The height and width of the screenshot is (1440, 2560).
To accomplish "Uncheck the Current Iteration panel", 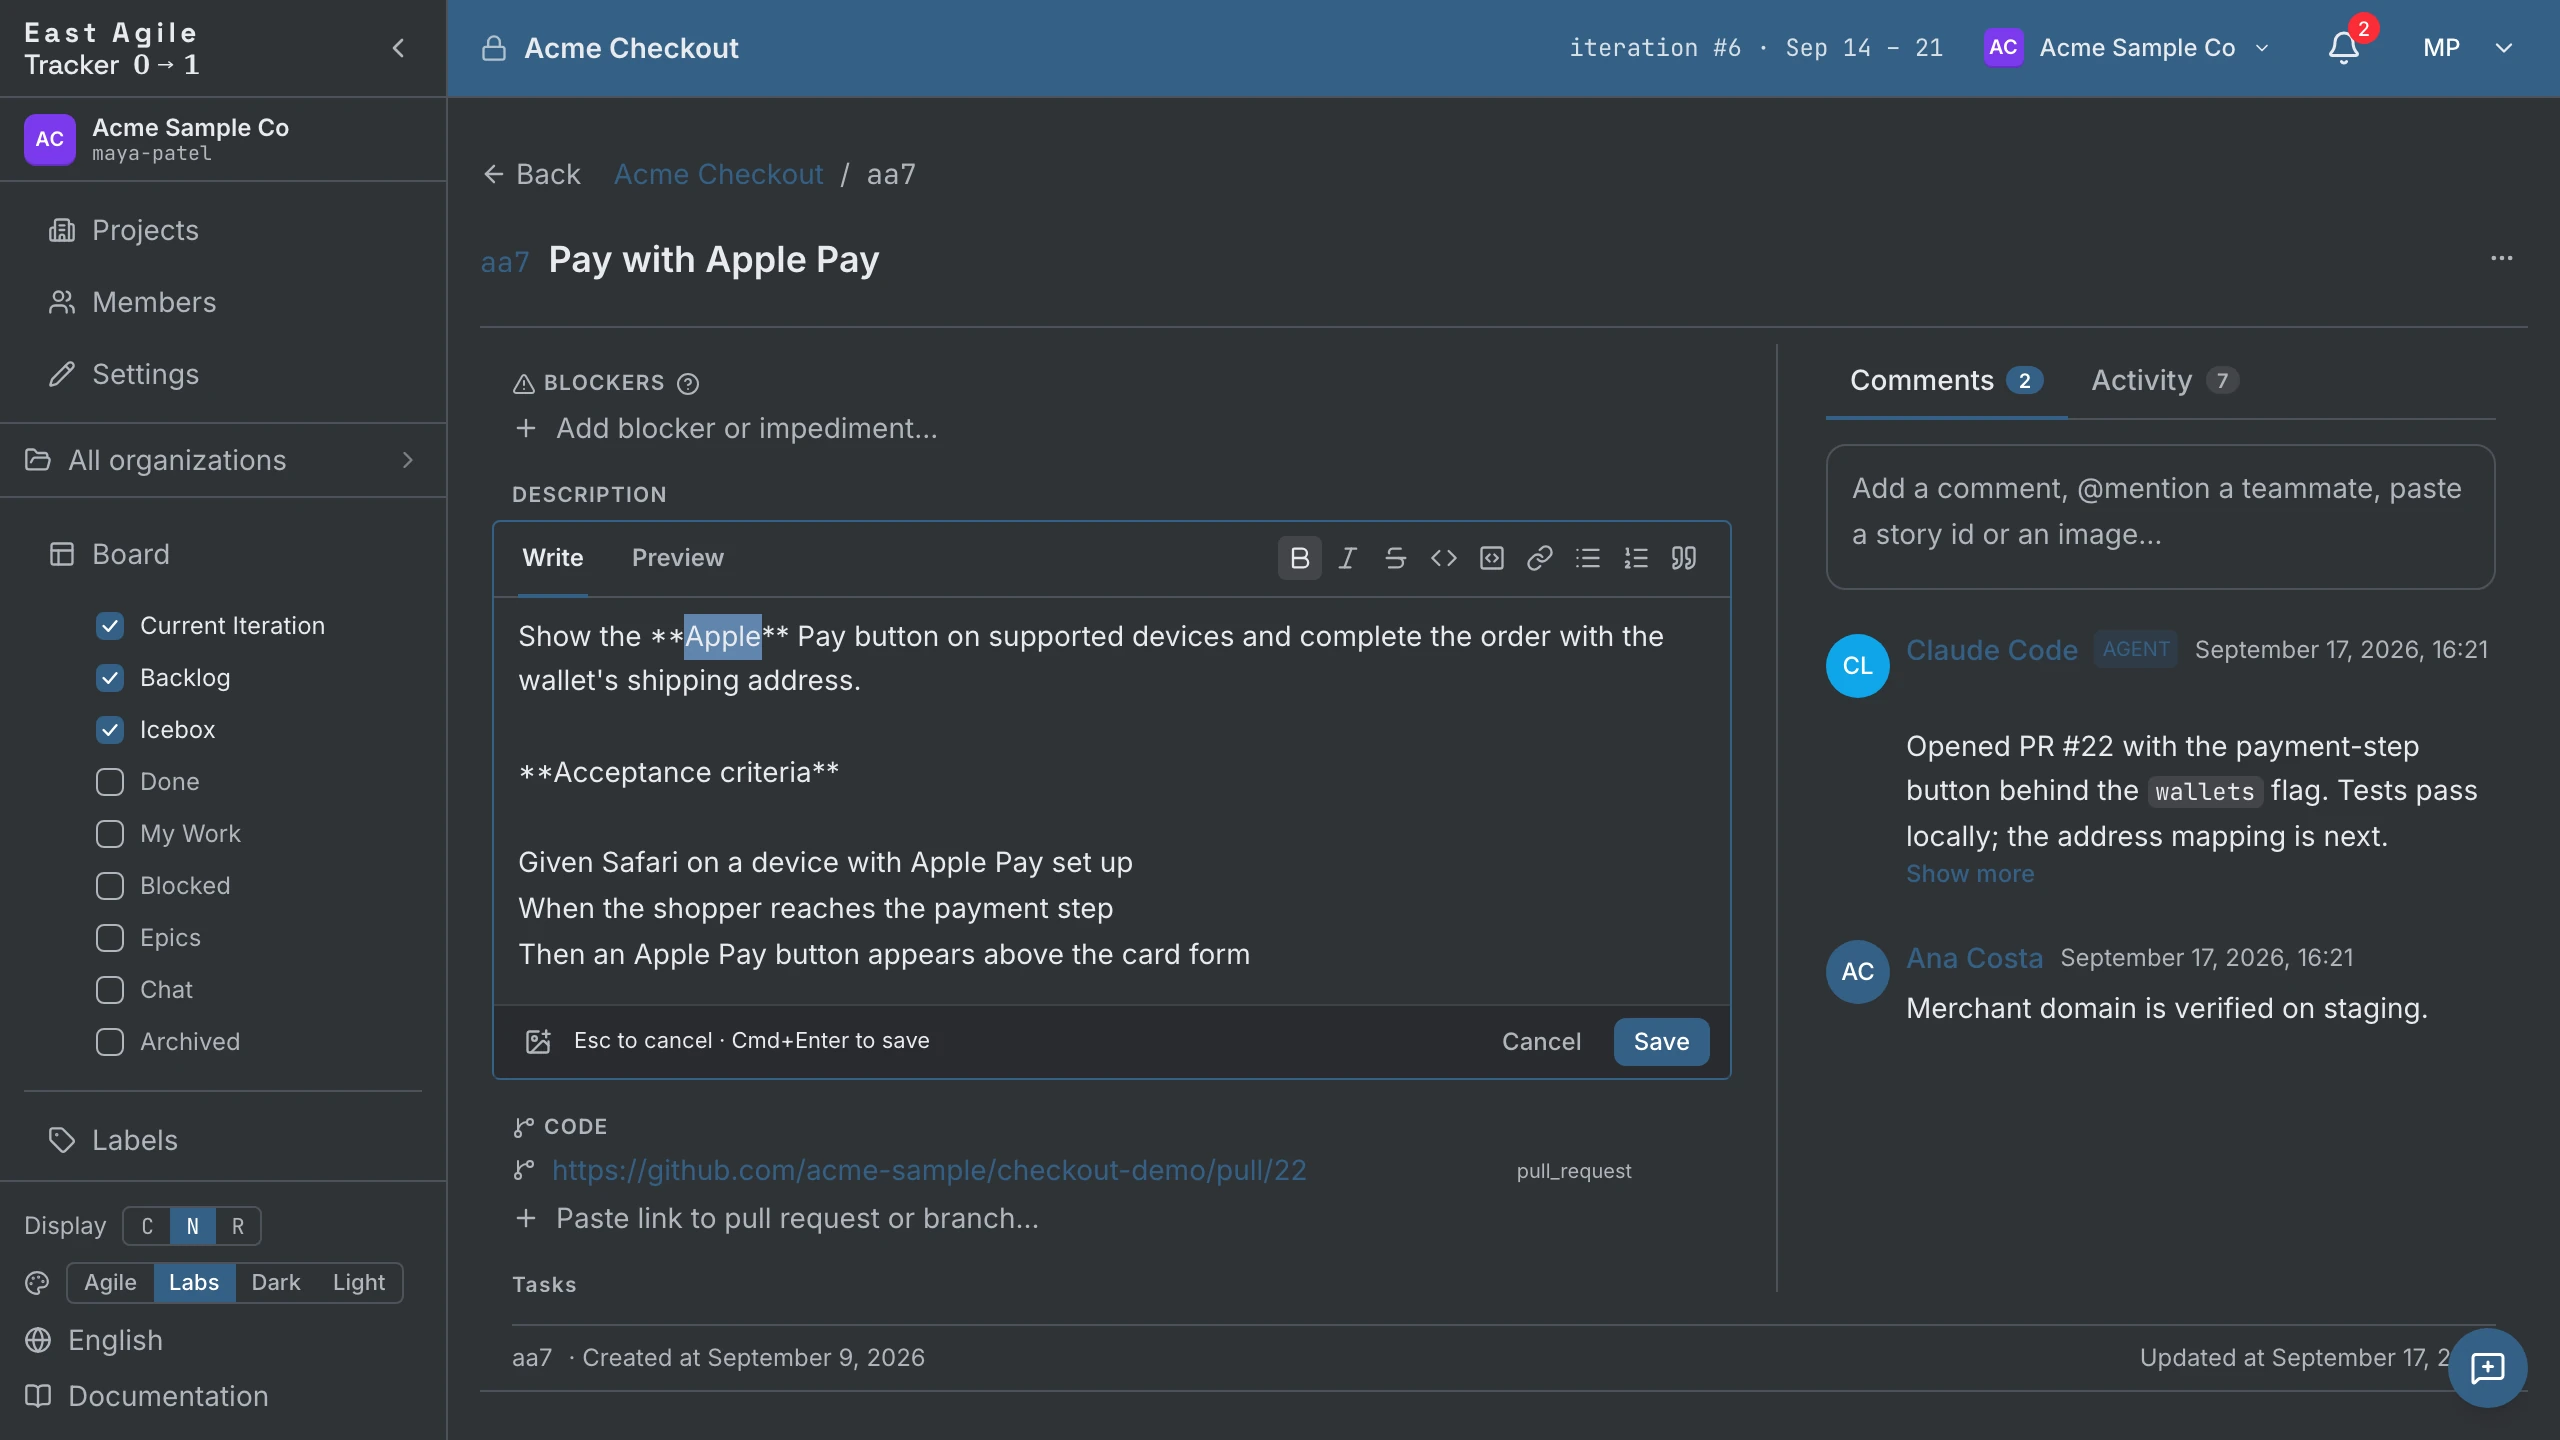I will coord(110,626).
